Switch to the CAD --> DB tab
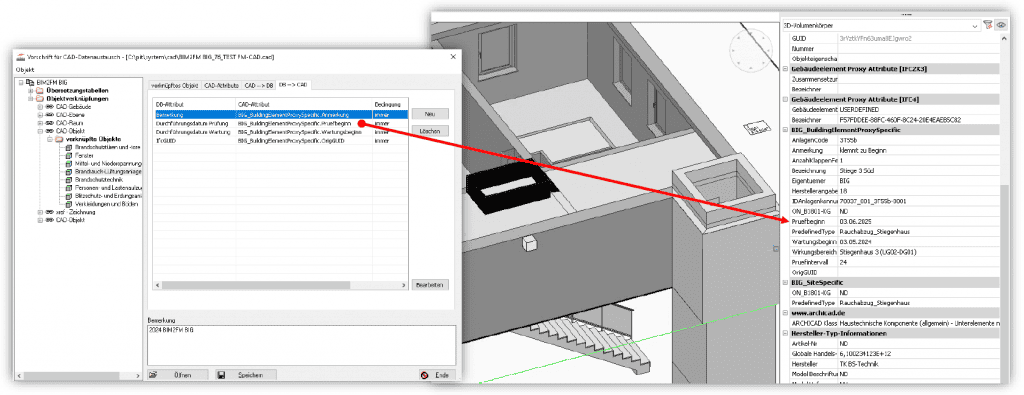The width and height of the screenshot is (1024, 395). click(x=258, y=86)
